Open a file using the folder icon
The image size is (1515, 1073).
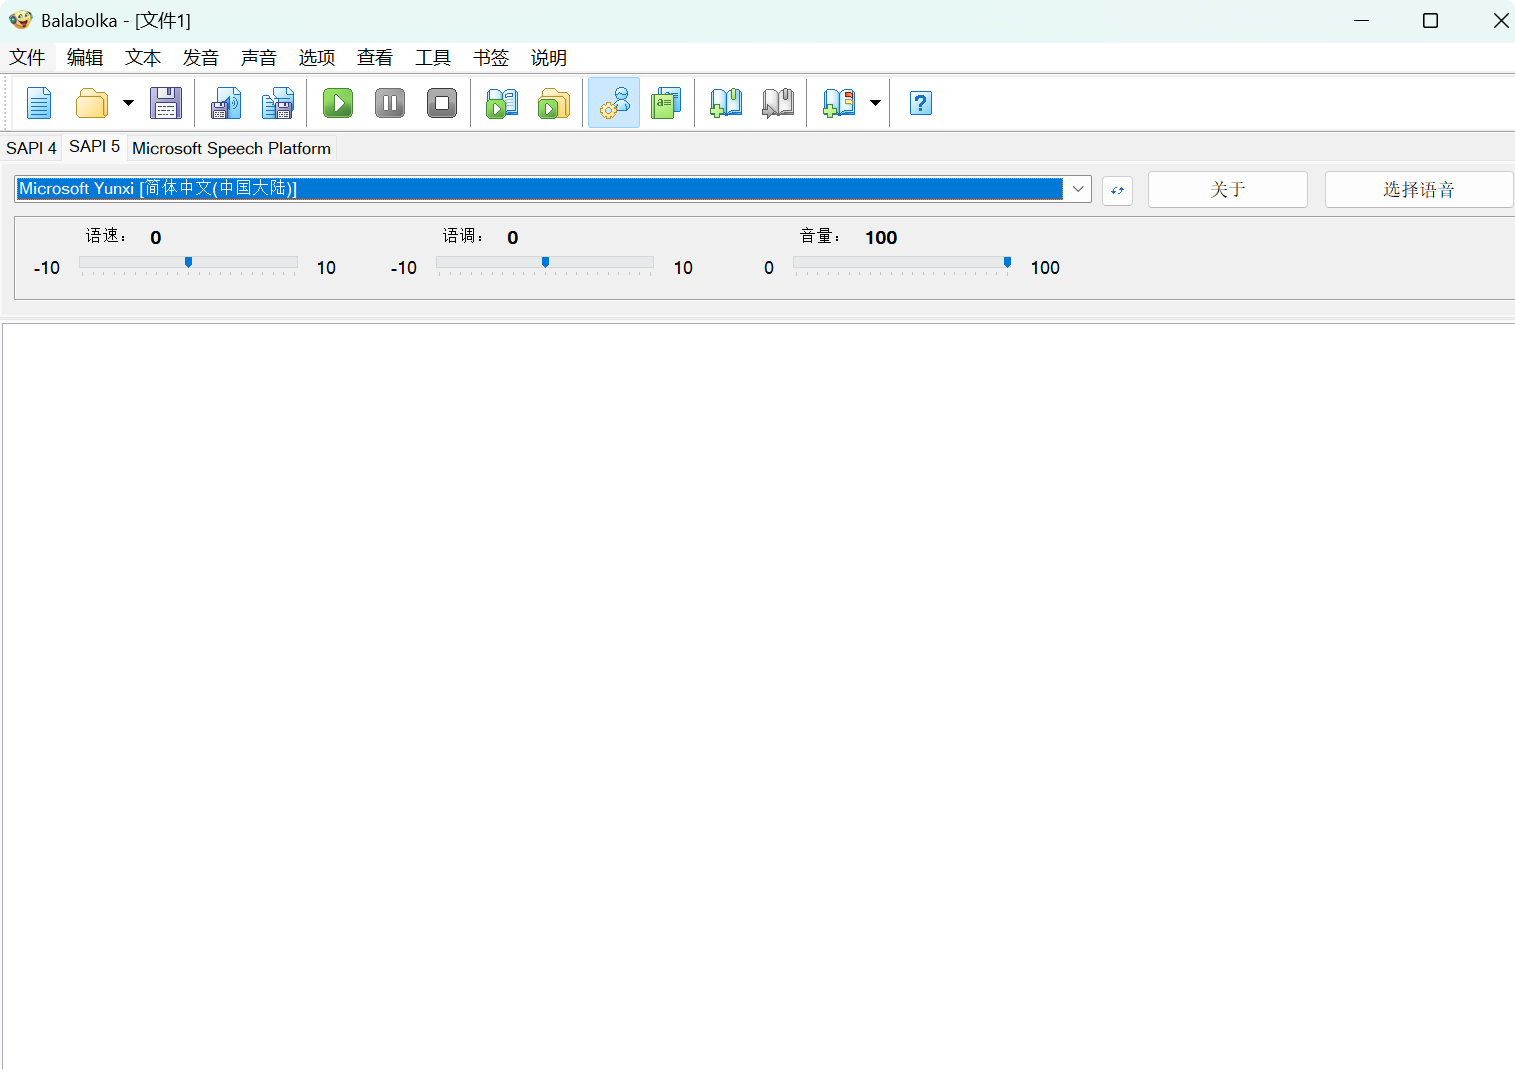pos(92,103)
